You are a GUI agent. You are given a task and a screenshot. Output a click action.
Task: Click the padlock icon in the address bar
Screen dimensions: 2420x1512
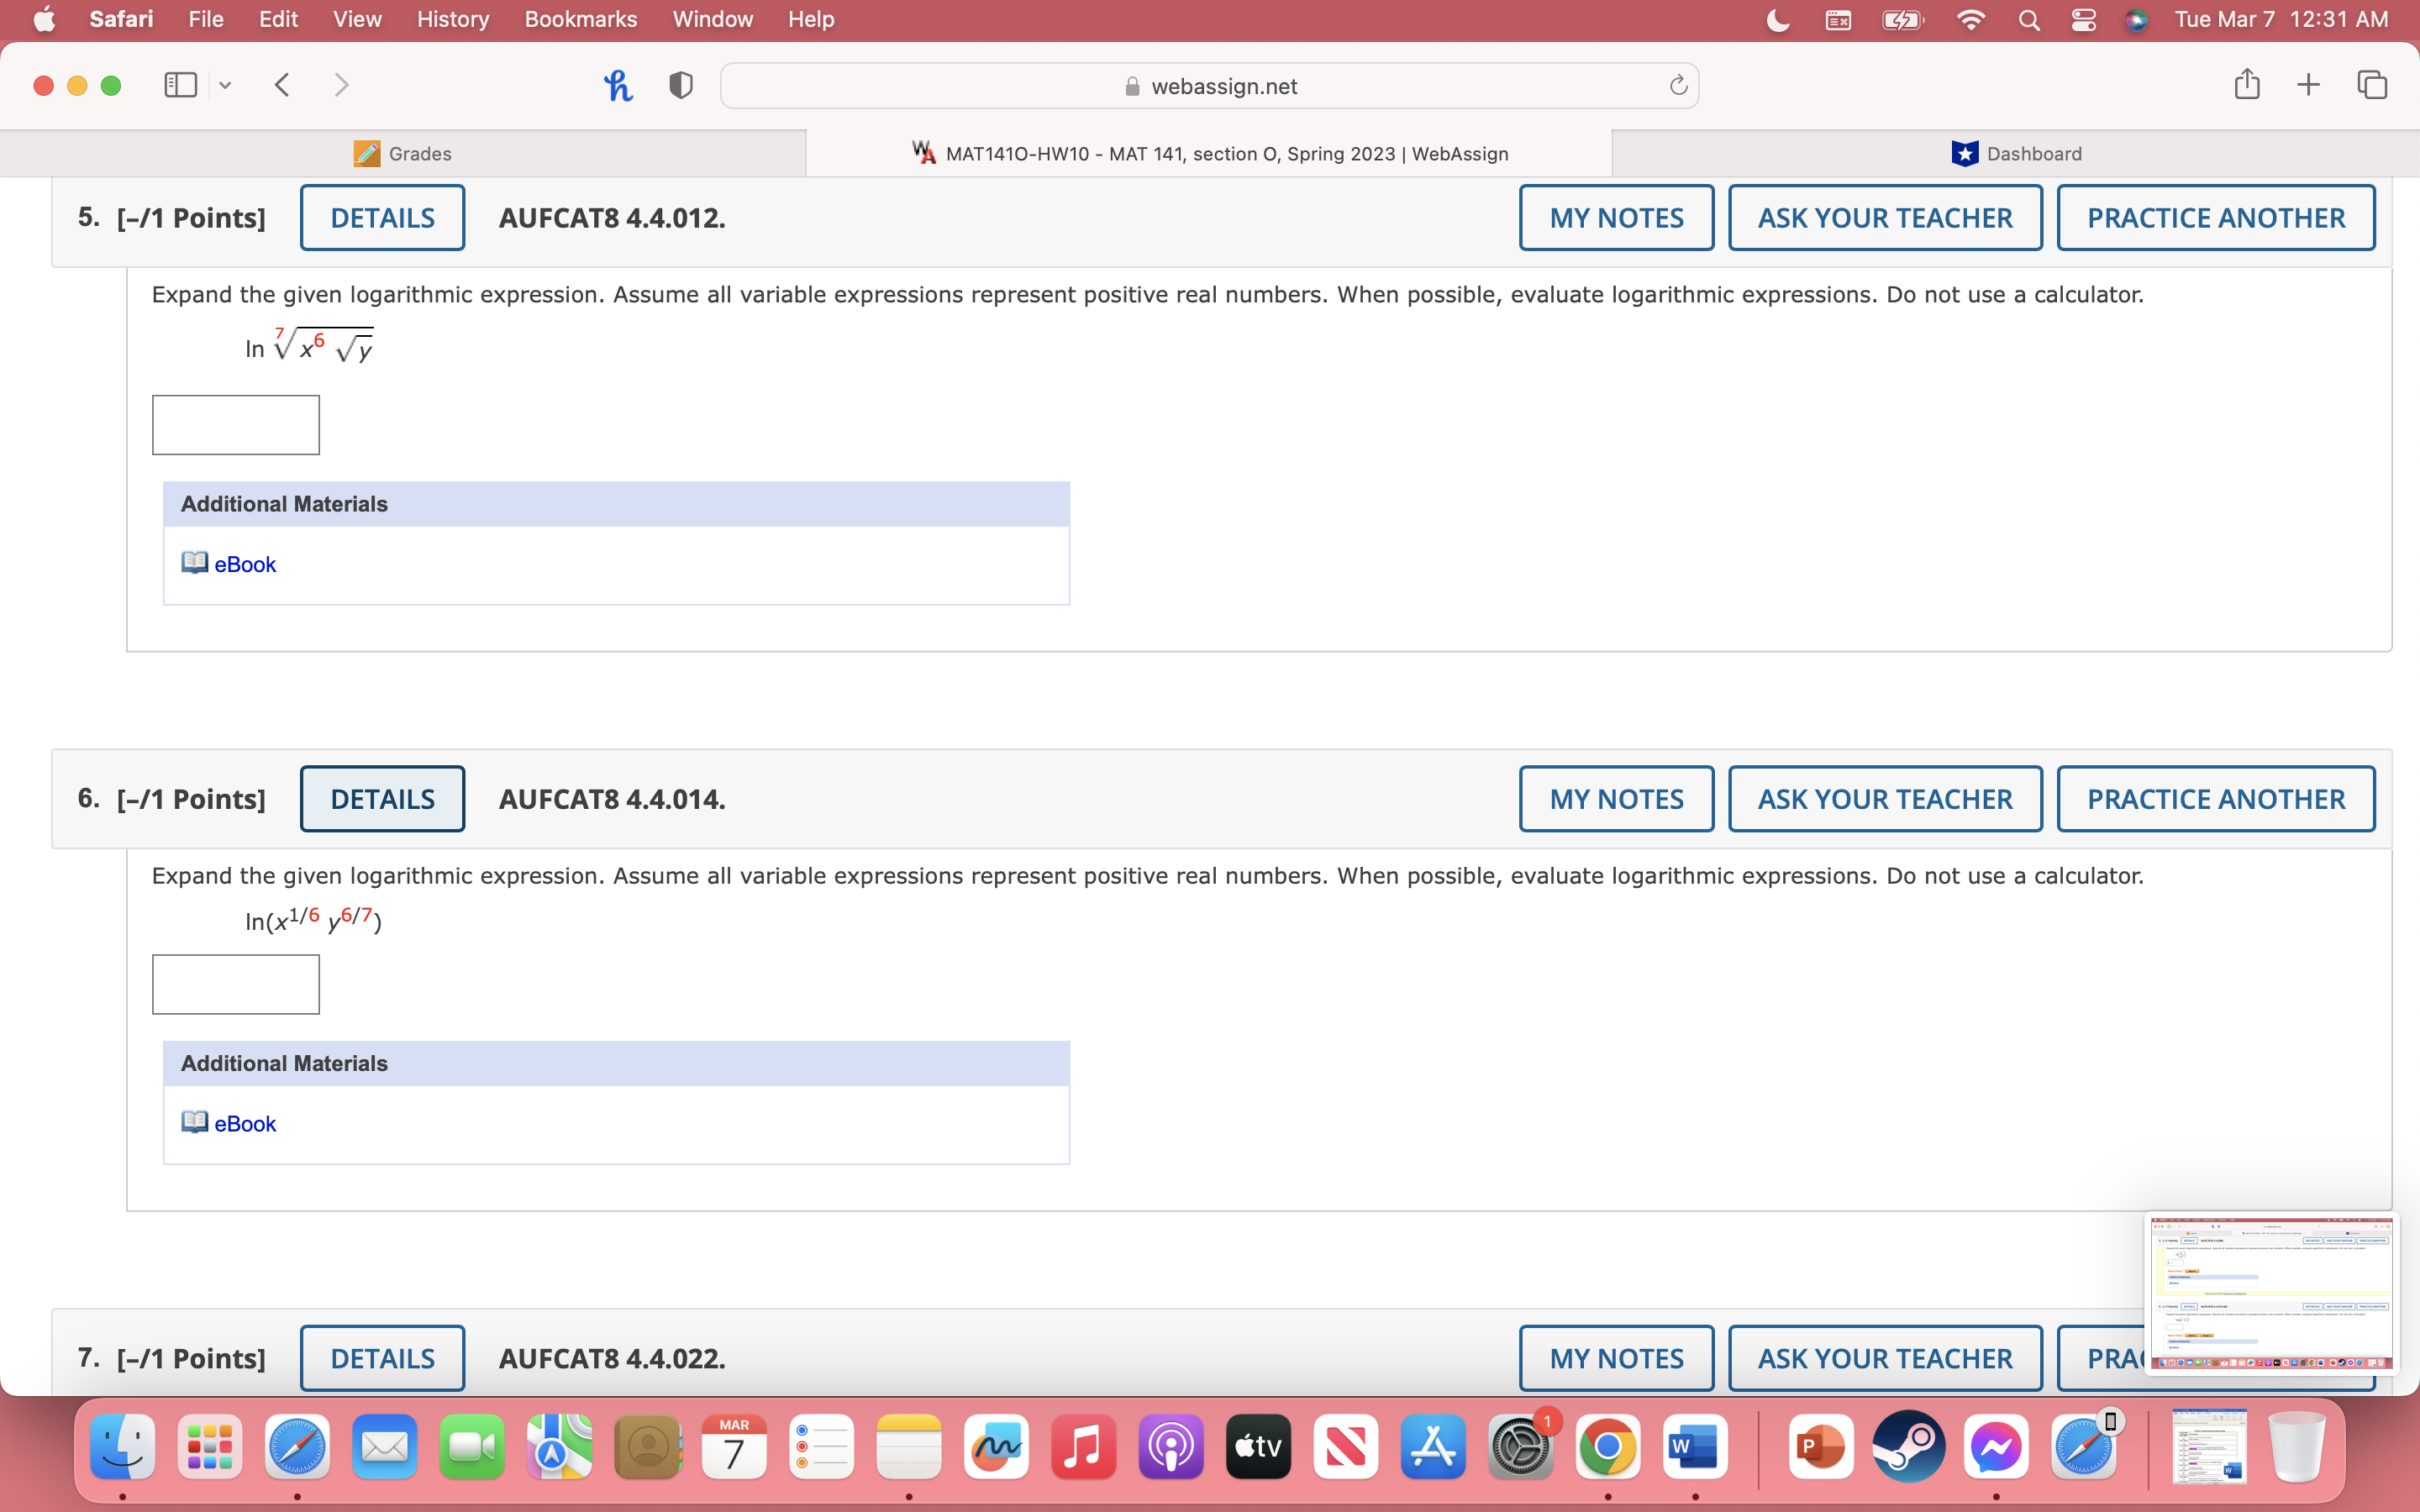click(x=1133, y=86)
